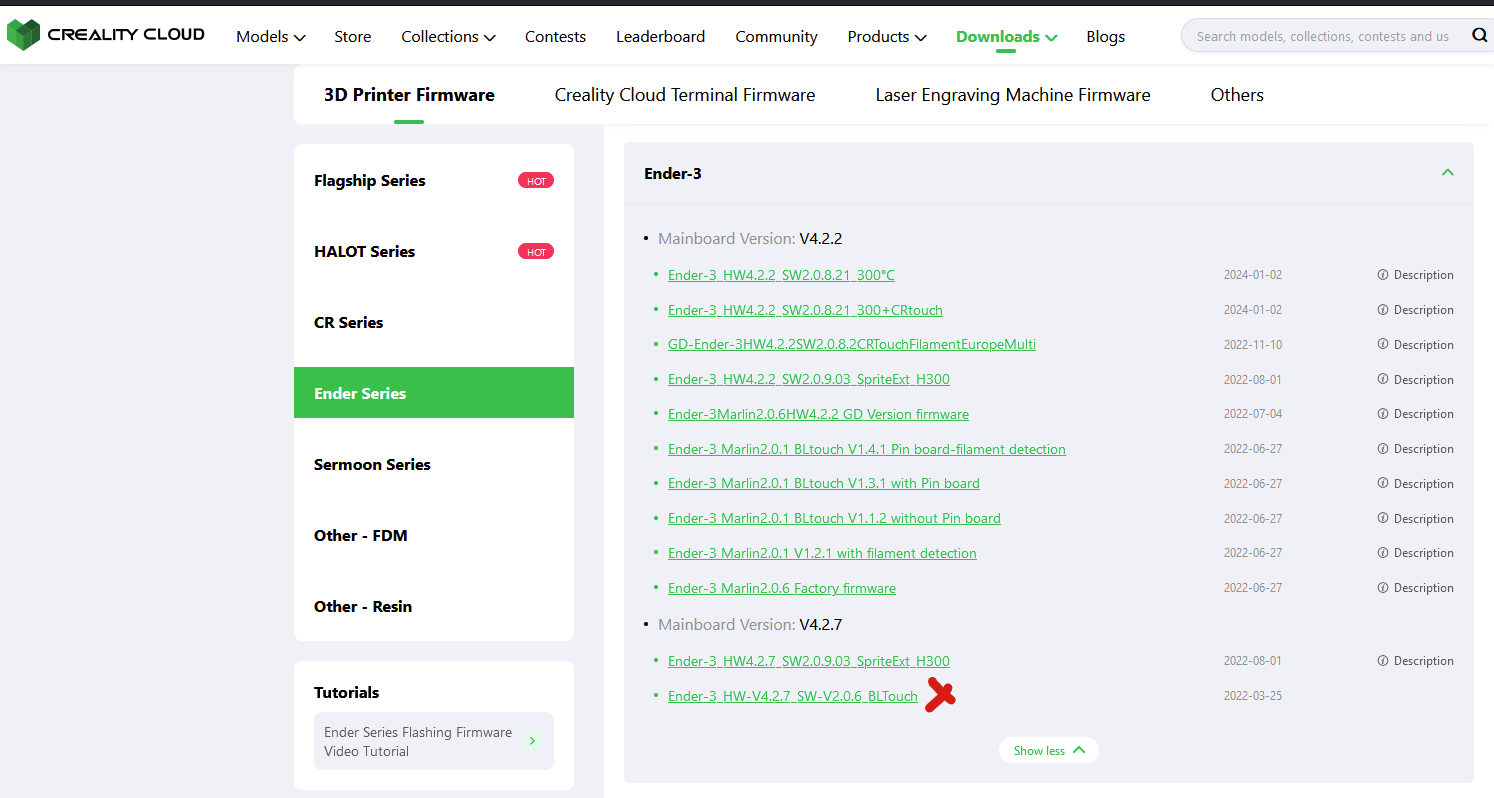
Task: Open the Models dropdown menu
Action: coord(270,36)
